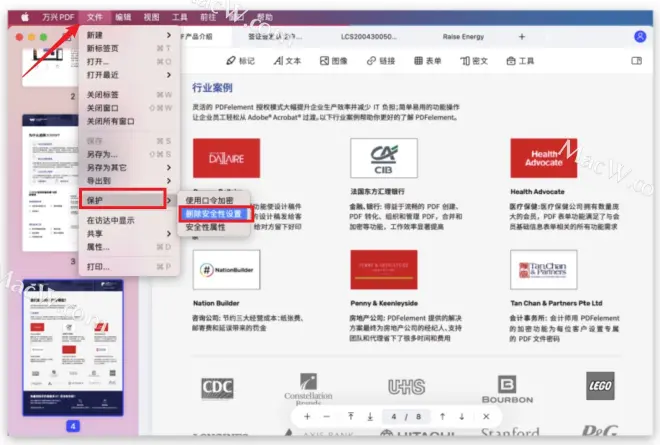Image resolution: width=660 pixels, height=445 pixels.
Task: Click the page number field showing 4
Action: tap(394, 416)
